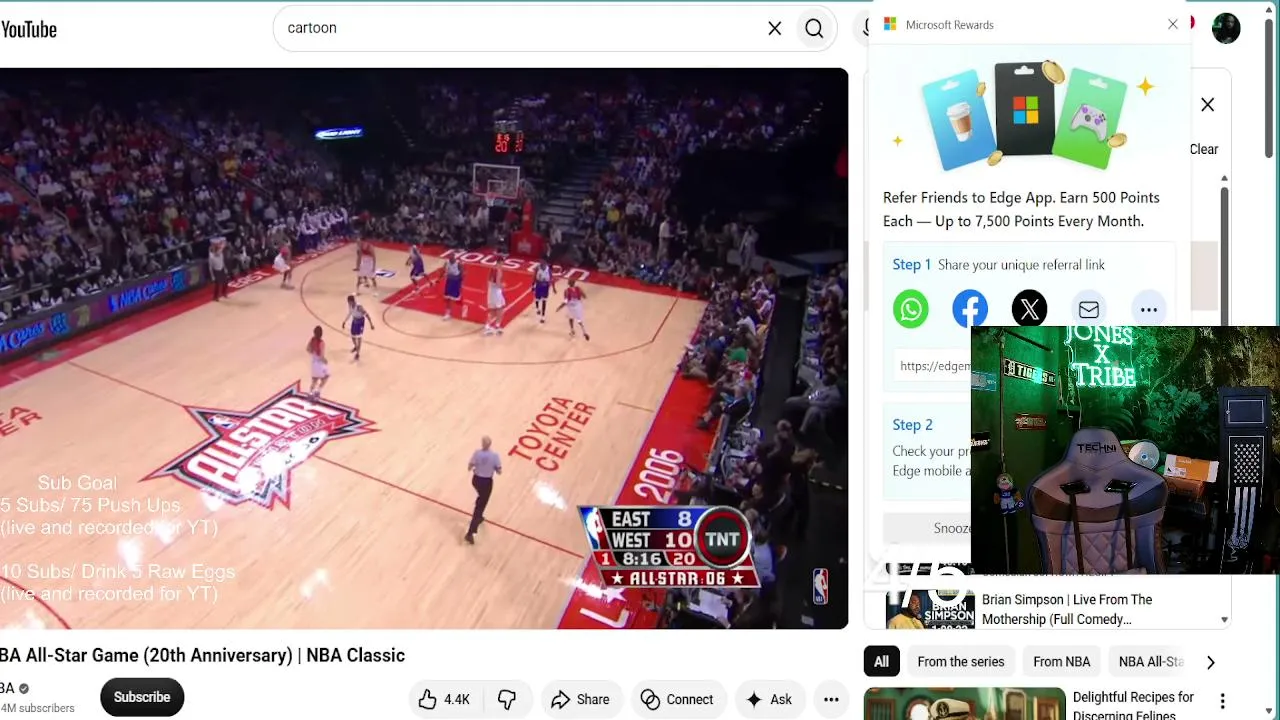Click Clear in the side panel
This screenshot has height=720, width=1280.
coord(1204,149)
